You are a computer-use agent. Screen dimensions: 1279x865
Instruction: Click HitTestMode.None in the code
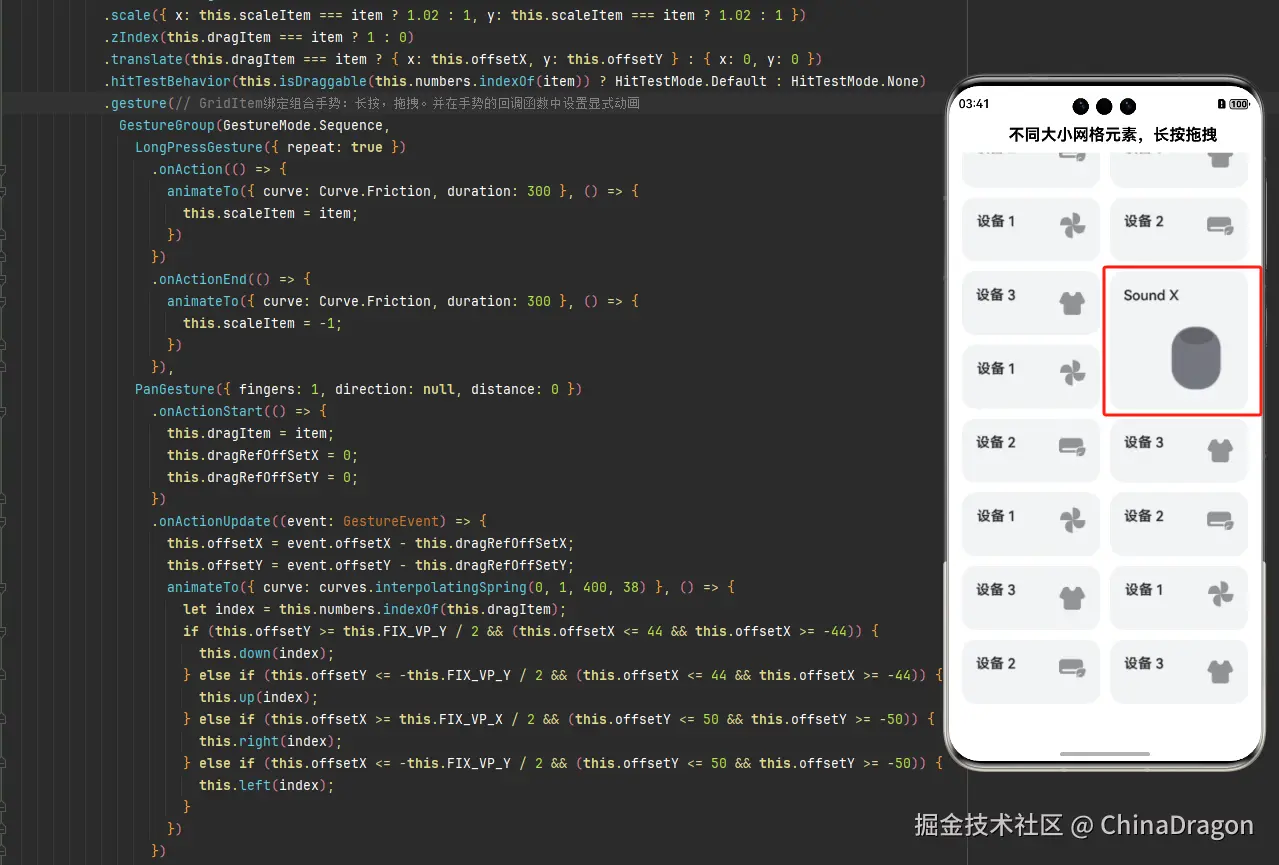tap(854, 81)
